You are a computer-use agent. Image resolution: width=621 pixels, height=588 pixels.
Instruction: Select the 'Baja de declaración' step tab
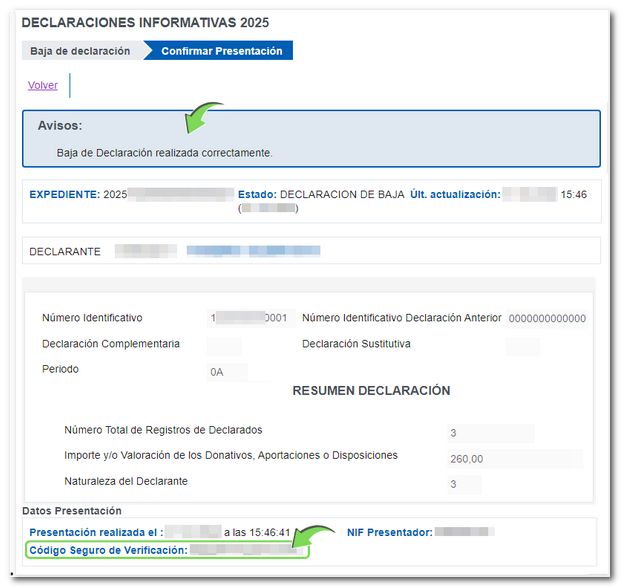tap(79, 51)
